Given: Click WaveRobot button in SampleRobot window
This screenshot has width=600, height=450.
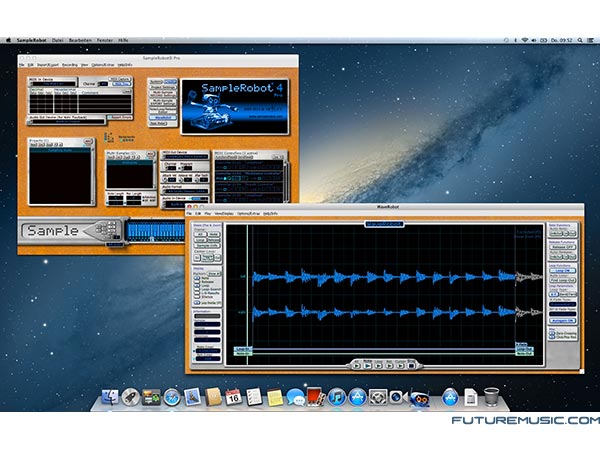Looking at the screenshot, I should [163, 117].
